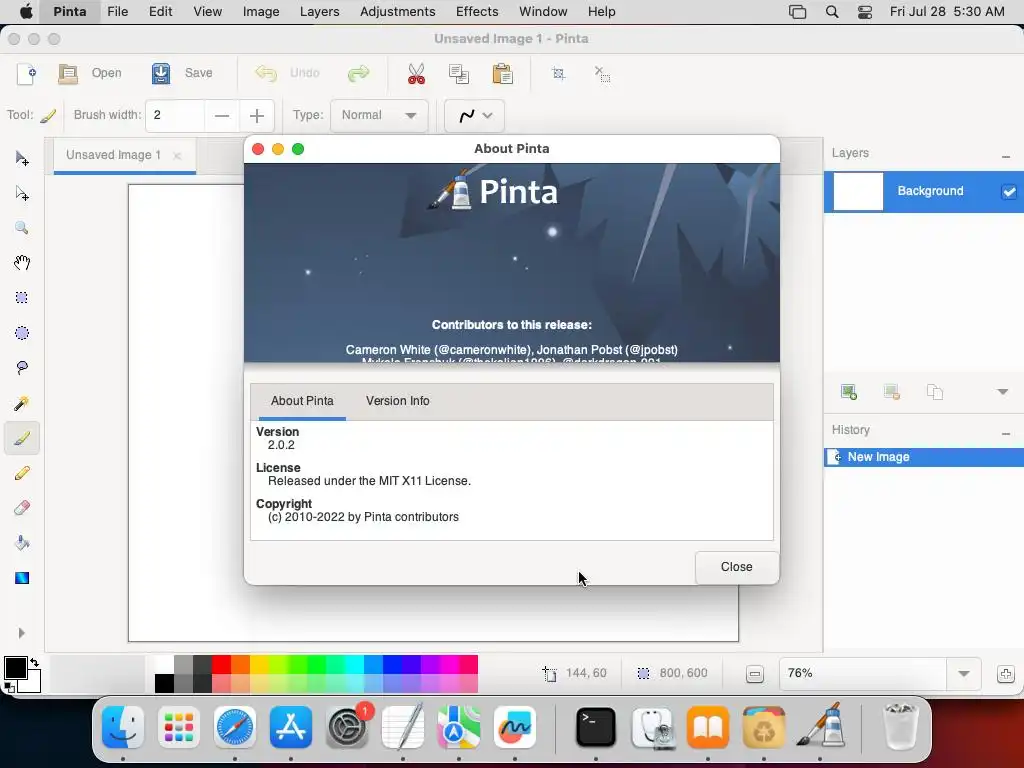The image size is (1024, 768).
Task: Open the brush Type Normal dropdown
Action: point(379,116)
